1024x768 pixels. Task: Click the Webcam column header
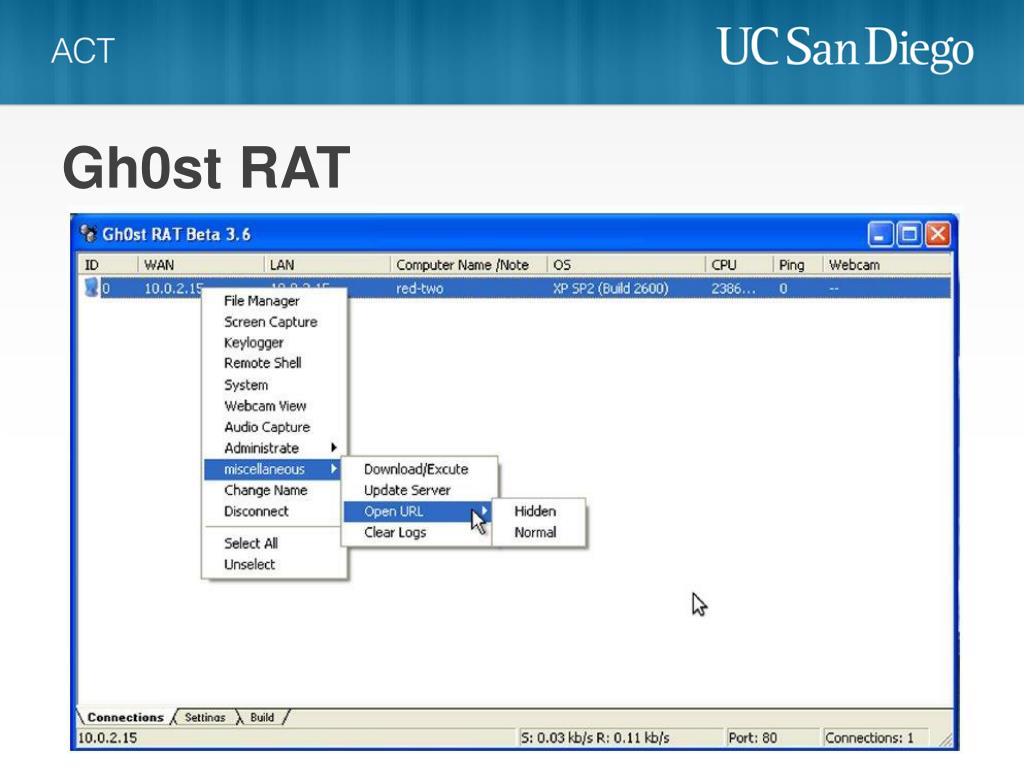886,264
